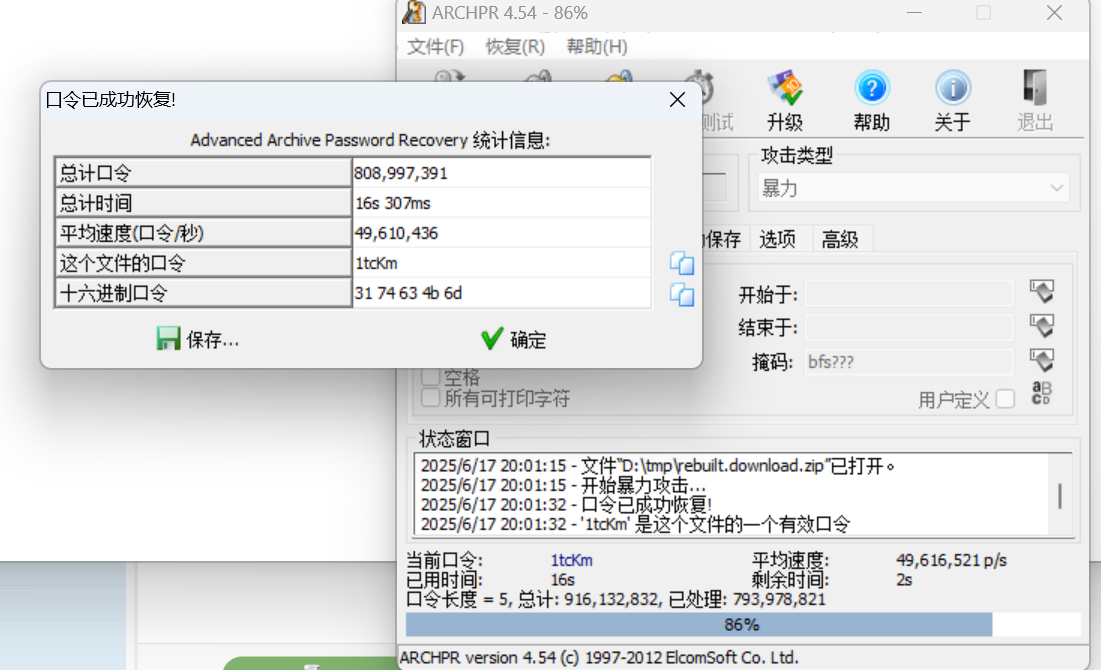The width and height of the screenshot is (1101, 670).
Task: Click the 86% progress bar
Action: [x=741, y=624]
